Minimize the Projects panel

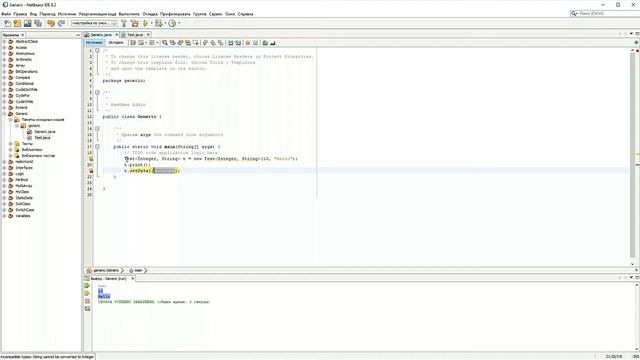pos(78,35)
